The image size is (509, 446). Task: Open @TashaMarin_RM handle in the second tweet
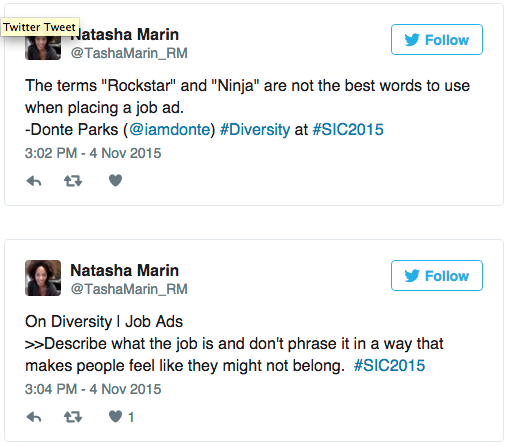(129, 289)
